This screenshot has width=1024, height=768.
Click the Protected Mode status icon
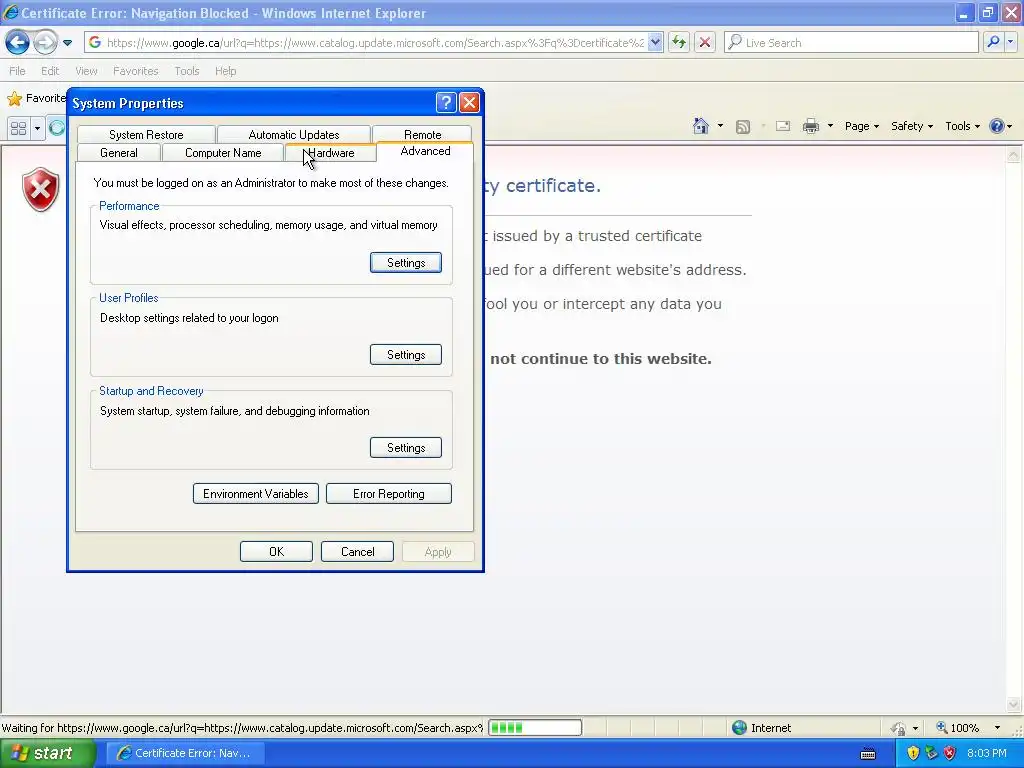pyautogui.click(x=899, y=728)
